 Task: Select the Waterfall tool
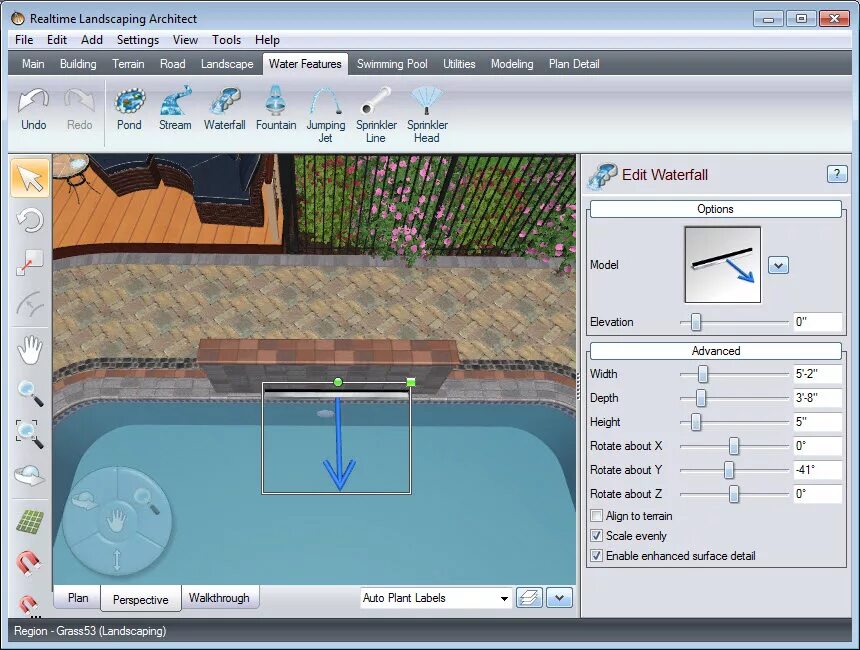click(225, 110)
